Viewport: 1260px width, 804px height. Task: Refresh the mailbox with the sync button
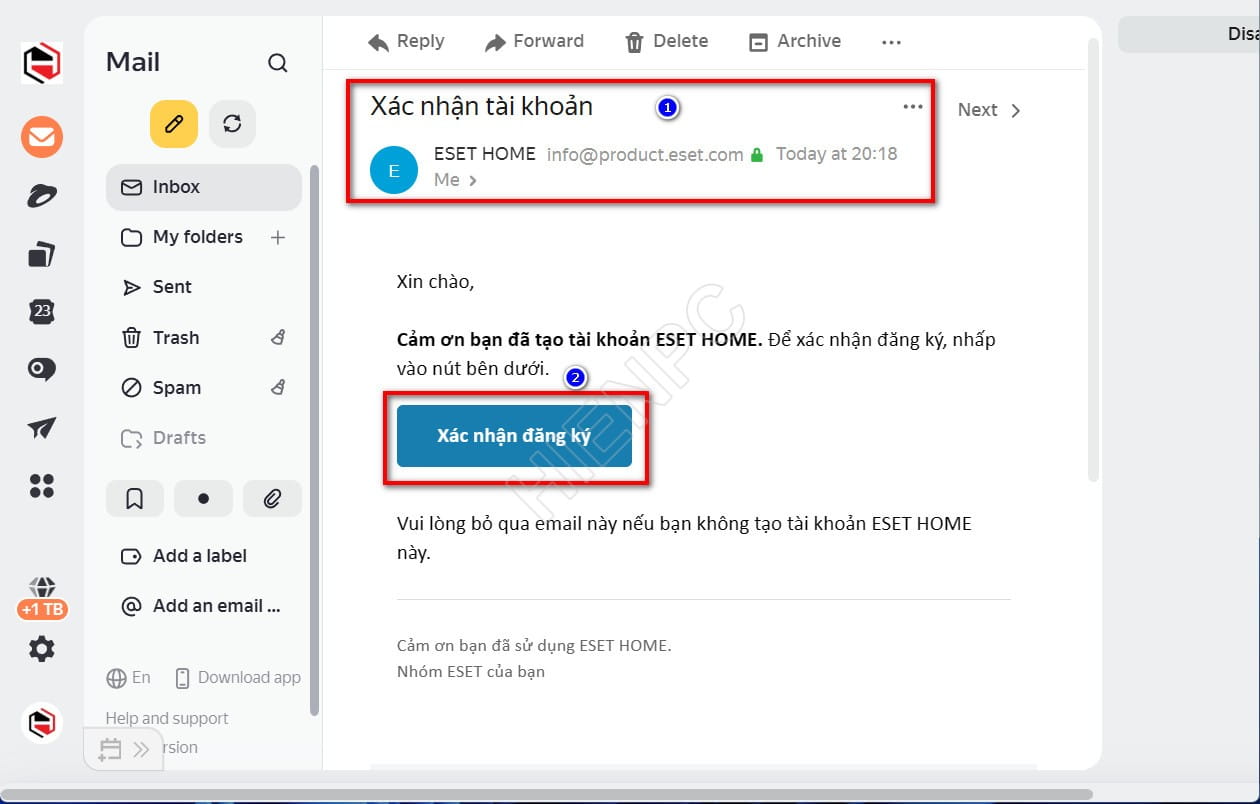click(x=232, y=124)
